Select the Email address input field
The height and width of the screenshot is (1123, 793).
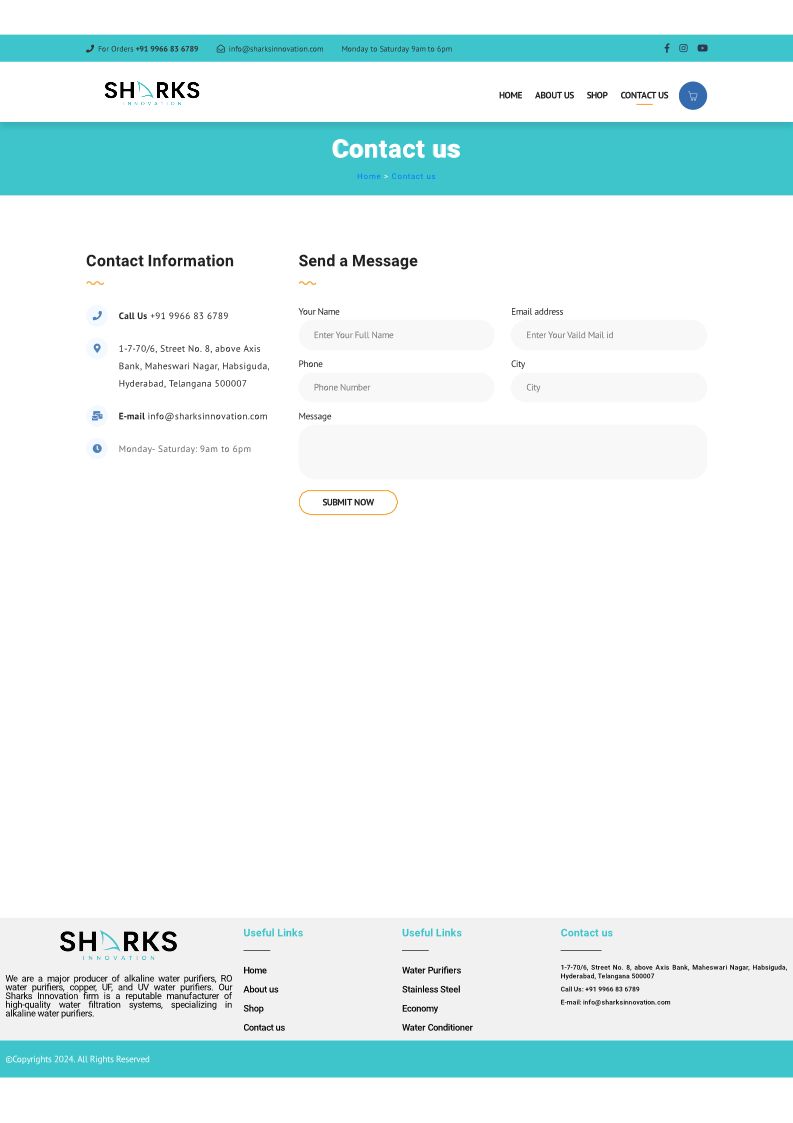[x=608, y=335]
